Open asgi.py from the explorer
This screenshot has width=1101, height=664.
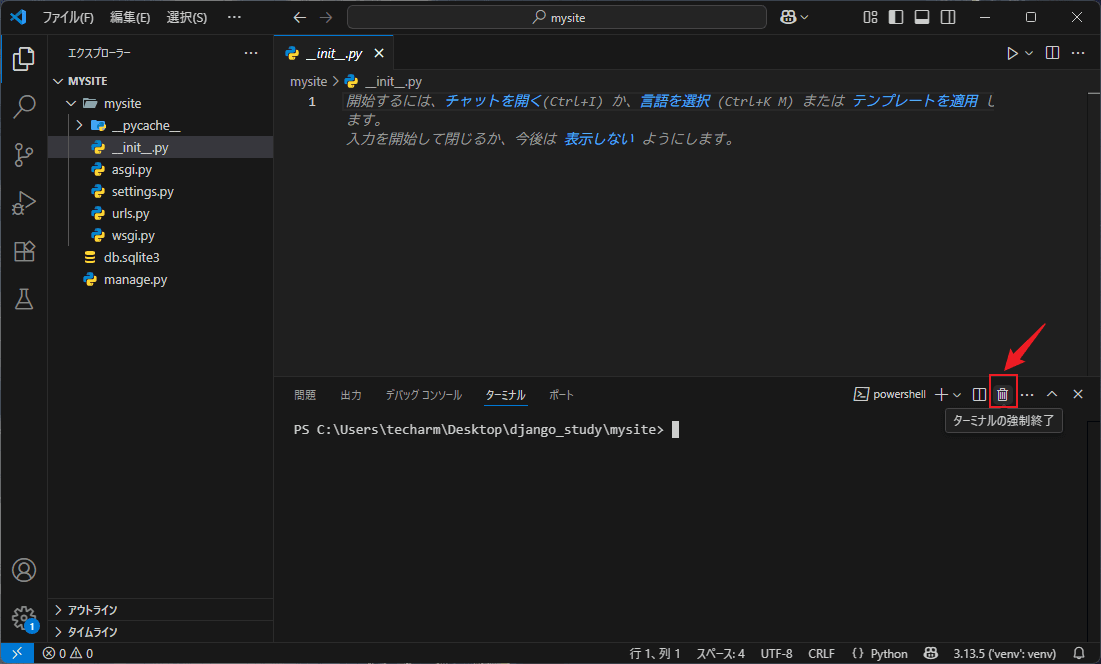click(x=160, y=169)
